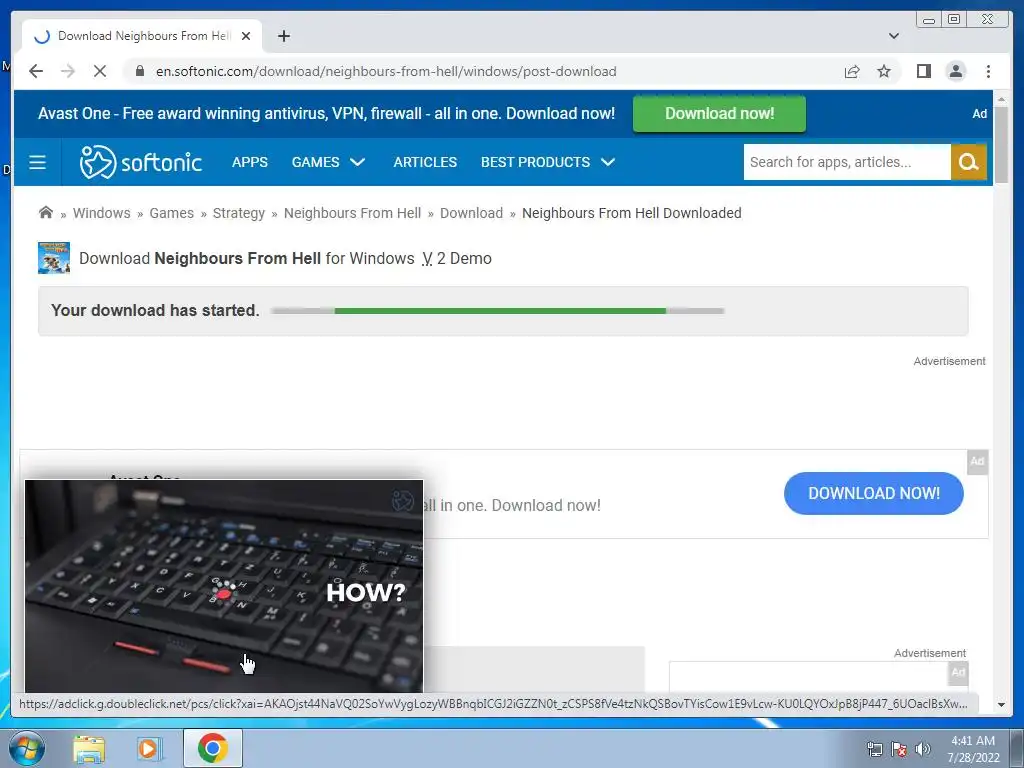Viewport: 1024px width, 768px height.
Task: Go back to the previous page
Action: click(x=36, y=71)
